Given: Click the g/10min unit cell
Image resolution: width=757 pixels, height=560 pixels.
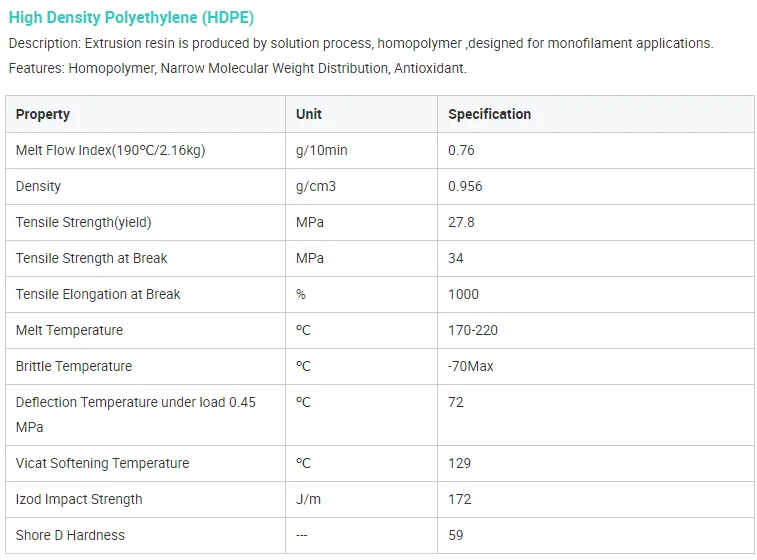Looking at the screenshot, I should [x=321, y=150].
